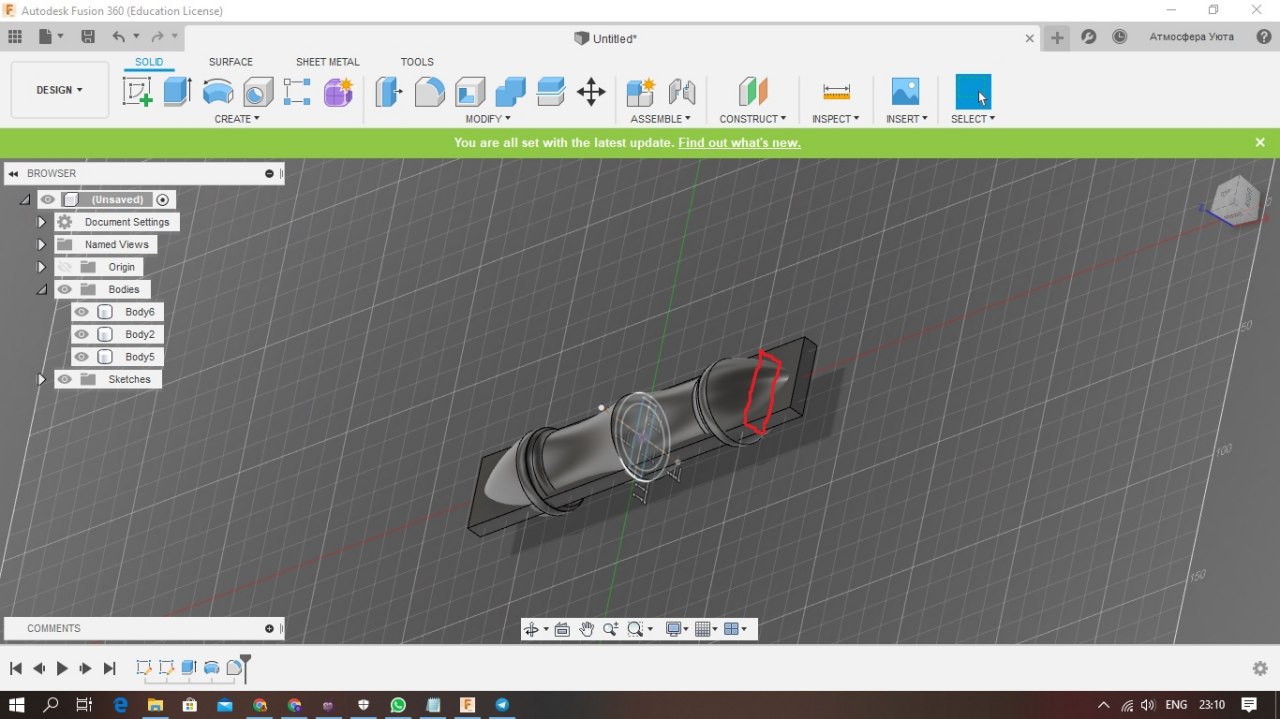
Task: Select the Hole tool icon
Action: click(258, 92)
